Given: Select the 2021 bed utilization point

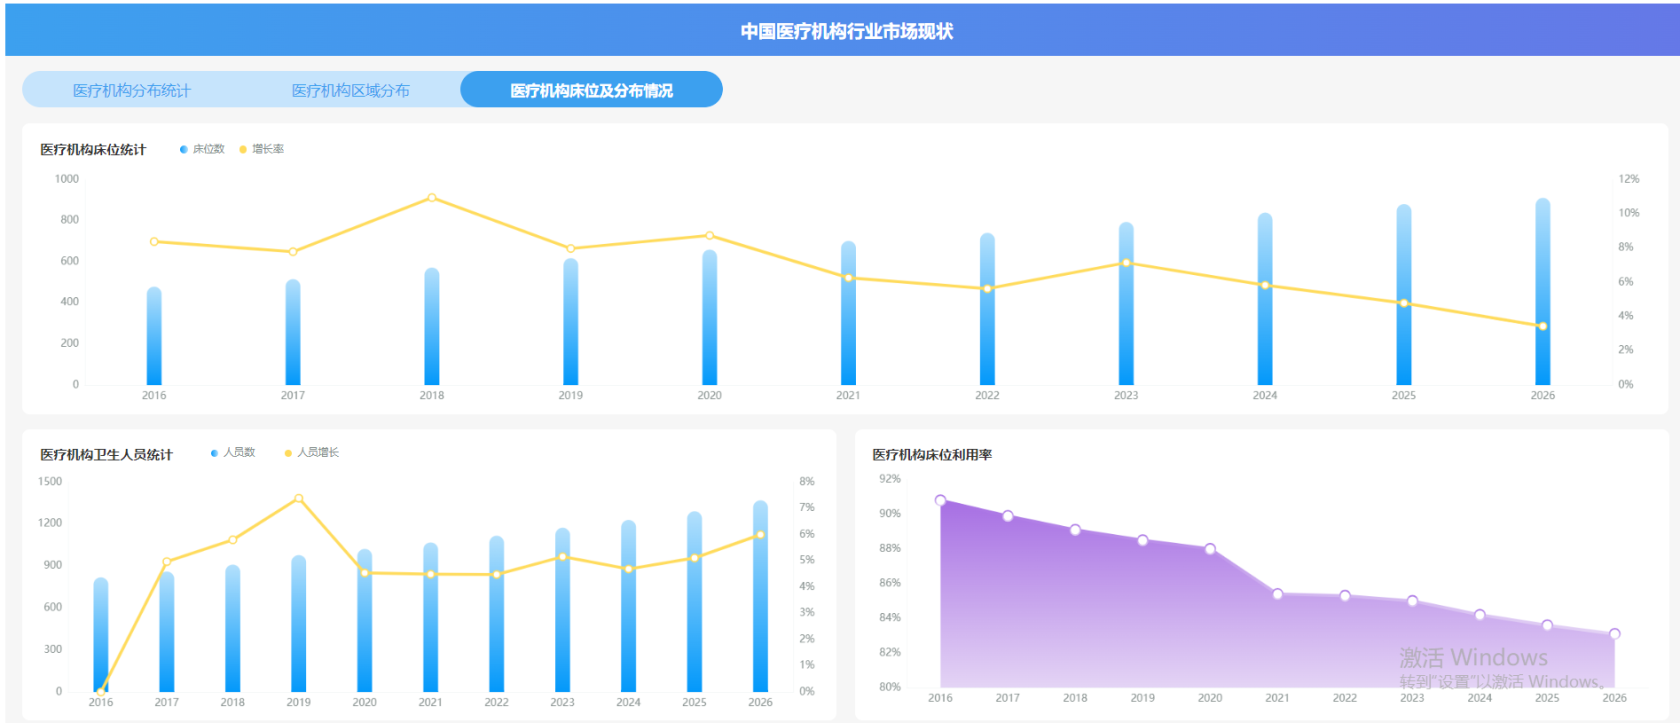Looking at the screenshot, I should coord(1277,594).
